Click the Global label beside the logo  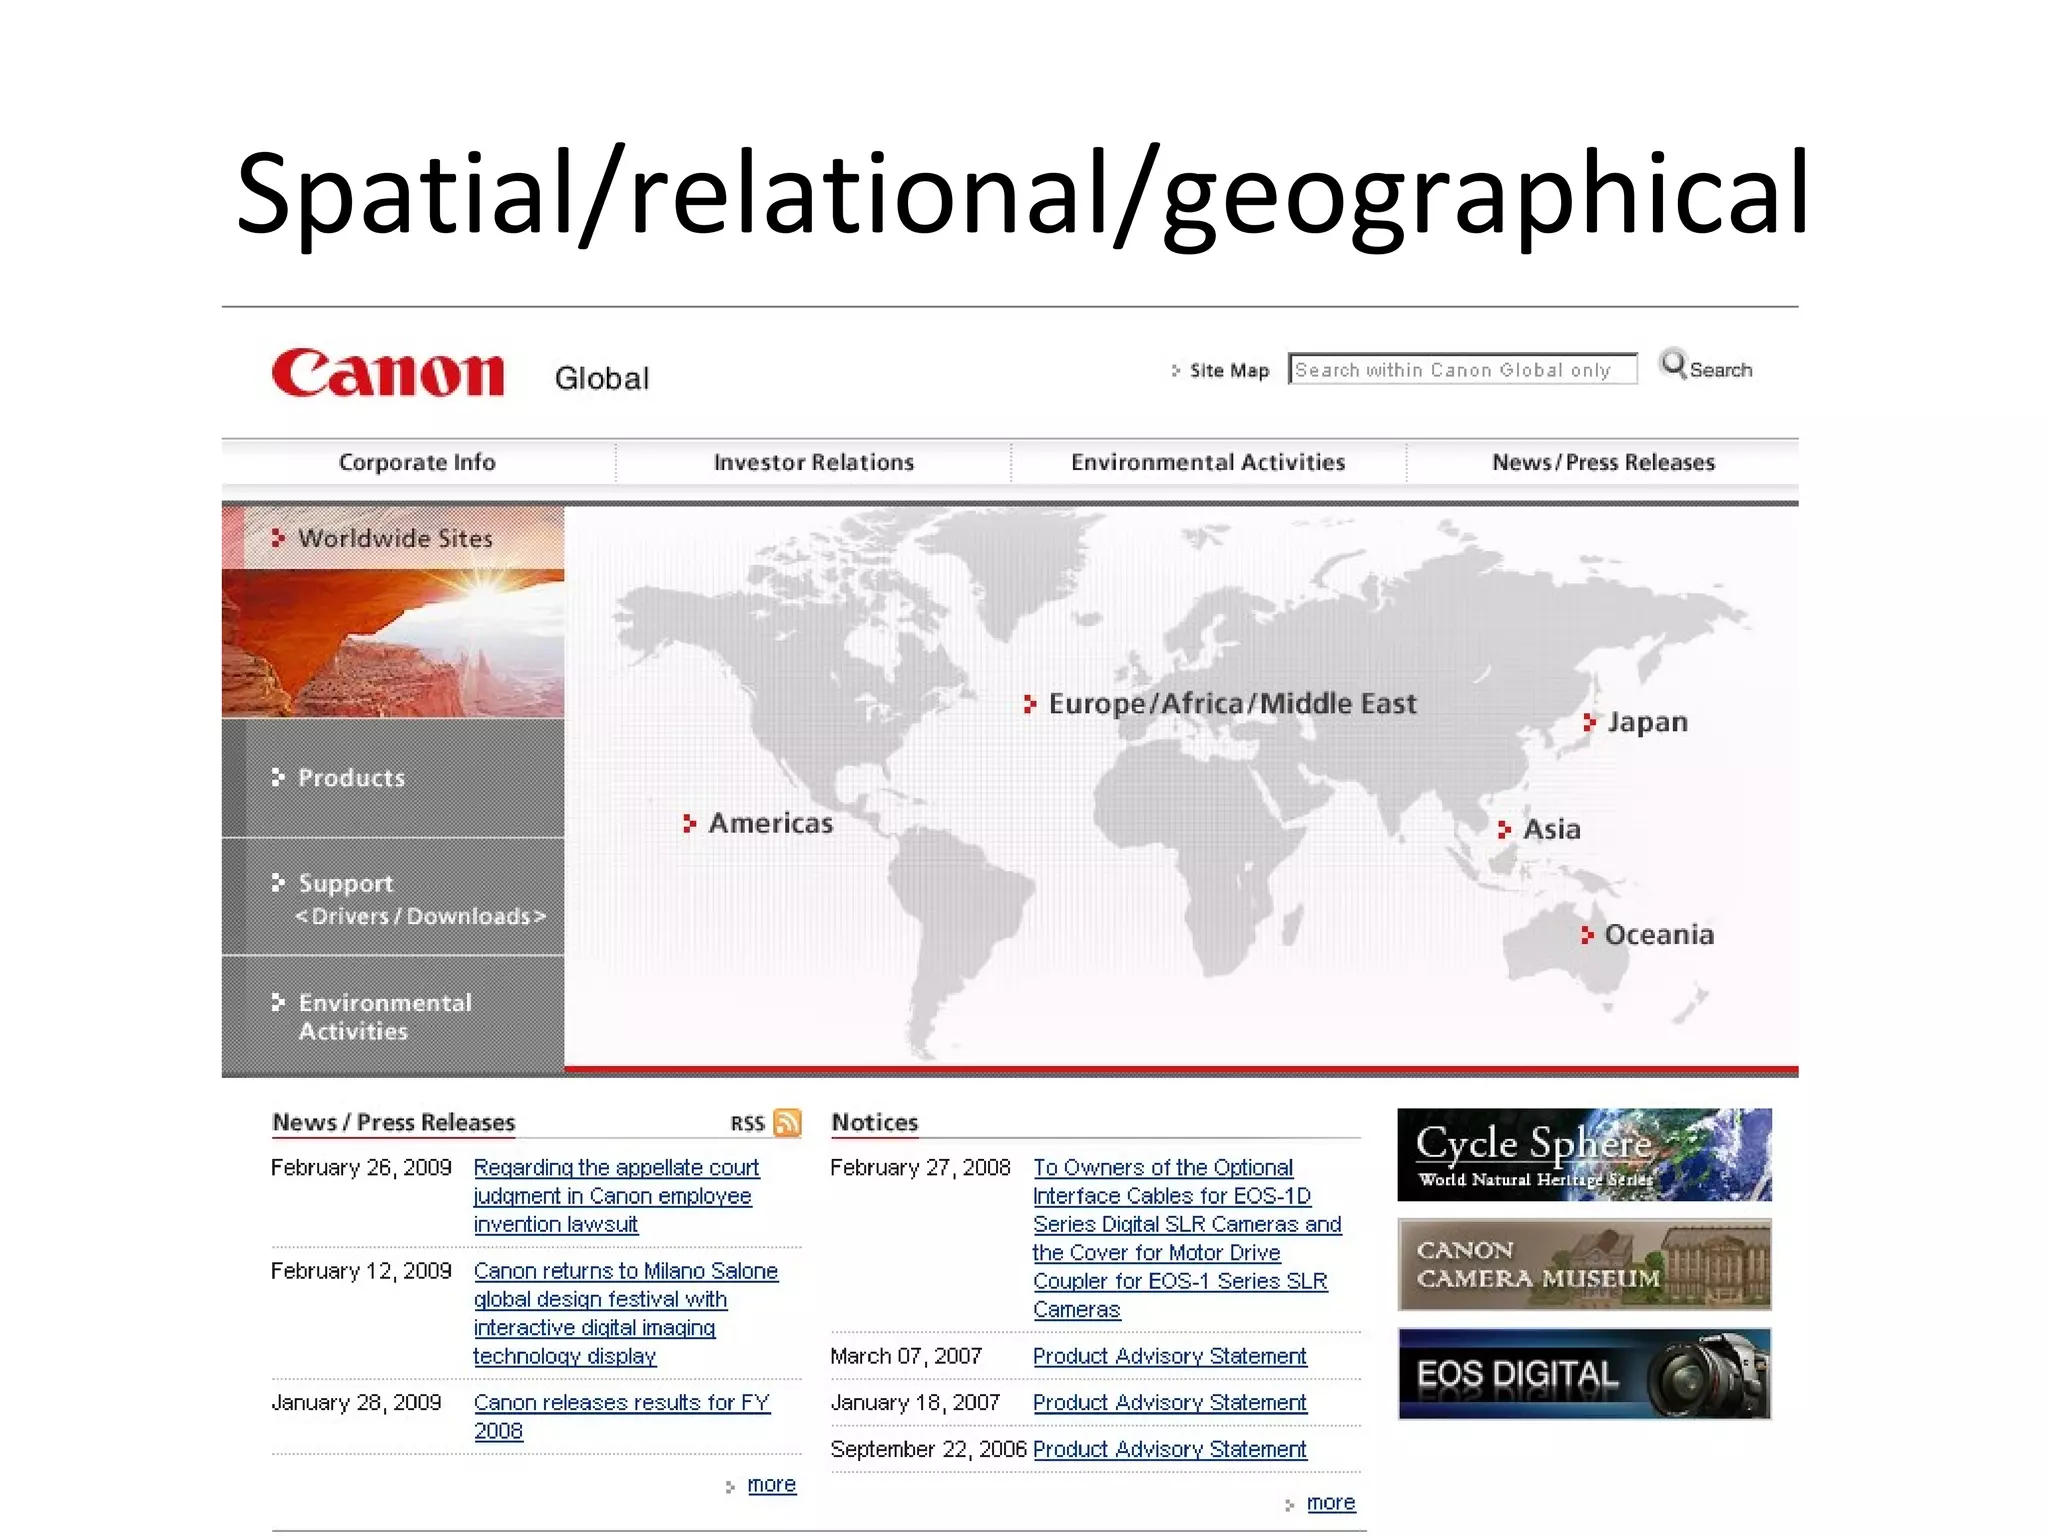[602, 378]
